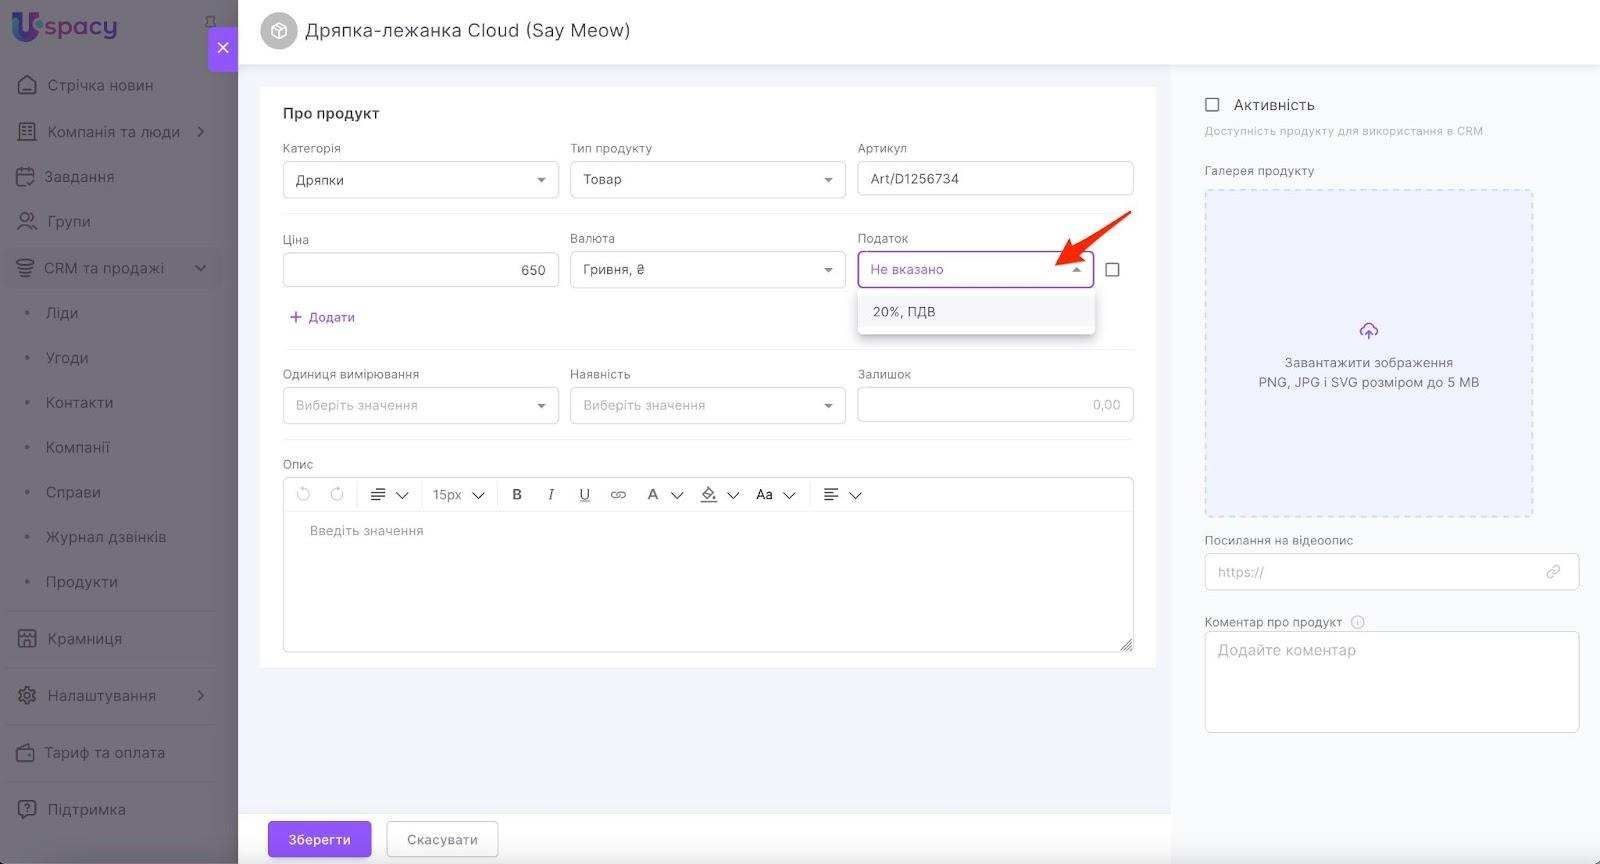Click the Ціна input field
Viewport: 1600px width, 864px height.
[420, 270]
